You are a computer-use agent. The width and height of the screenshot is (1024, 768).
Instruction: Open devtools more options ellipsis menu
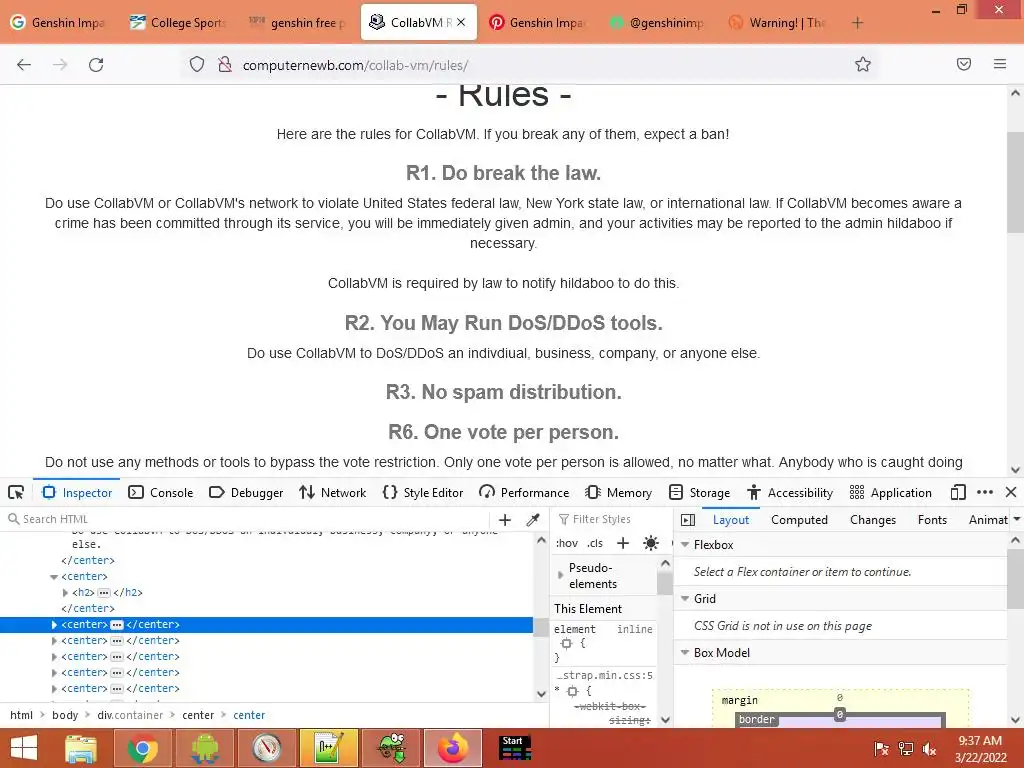tap(985, 492)
